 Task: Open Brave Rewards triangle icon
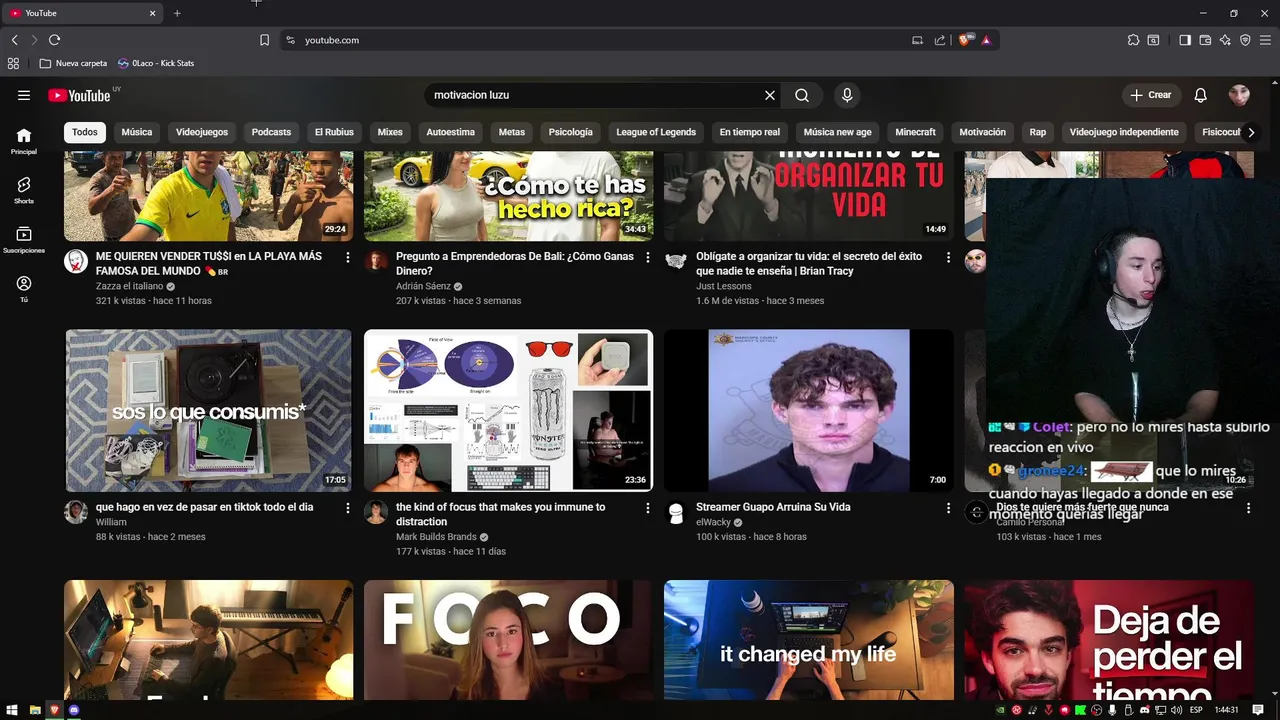click(x=986, y=40)
